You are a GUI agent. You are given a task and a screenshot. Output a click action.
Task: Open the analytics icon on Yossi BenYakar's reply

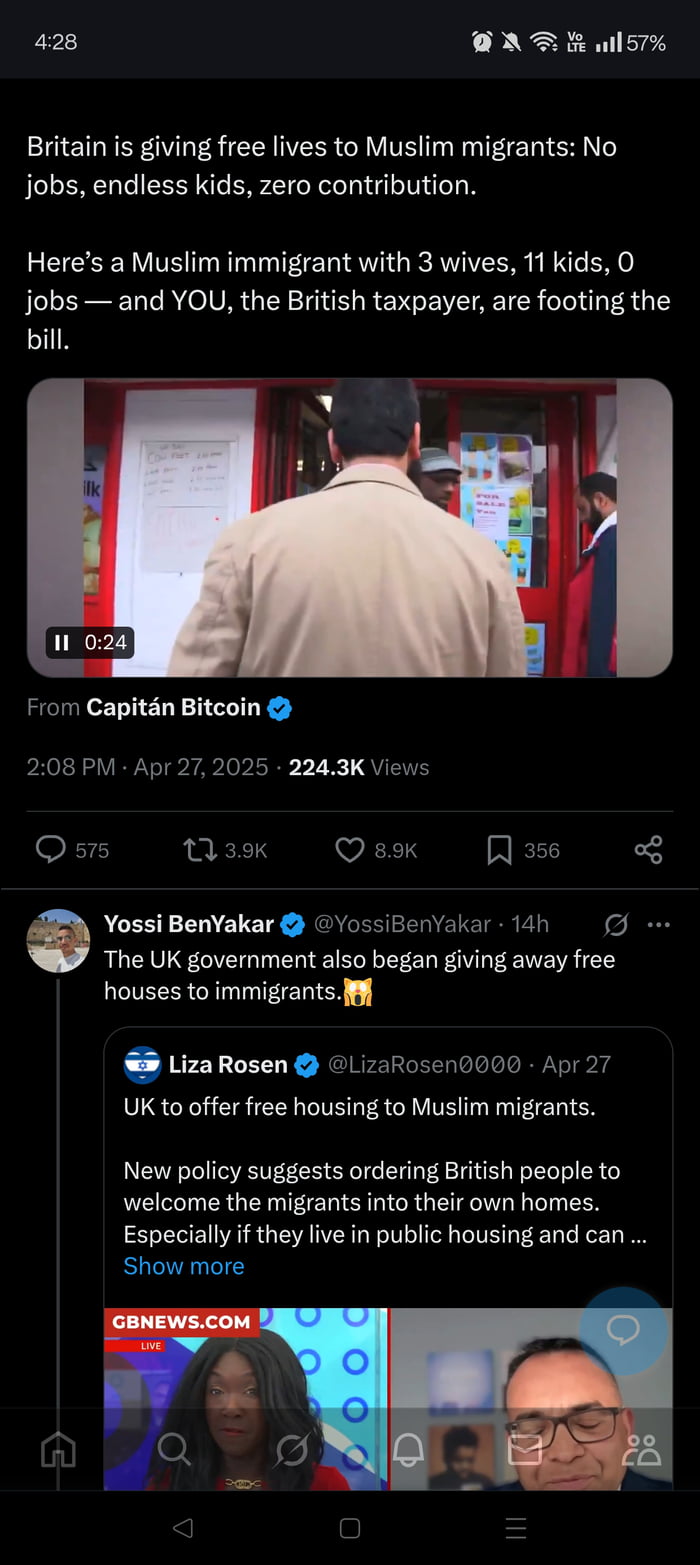pyautogui.click(x=615, y=925)
